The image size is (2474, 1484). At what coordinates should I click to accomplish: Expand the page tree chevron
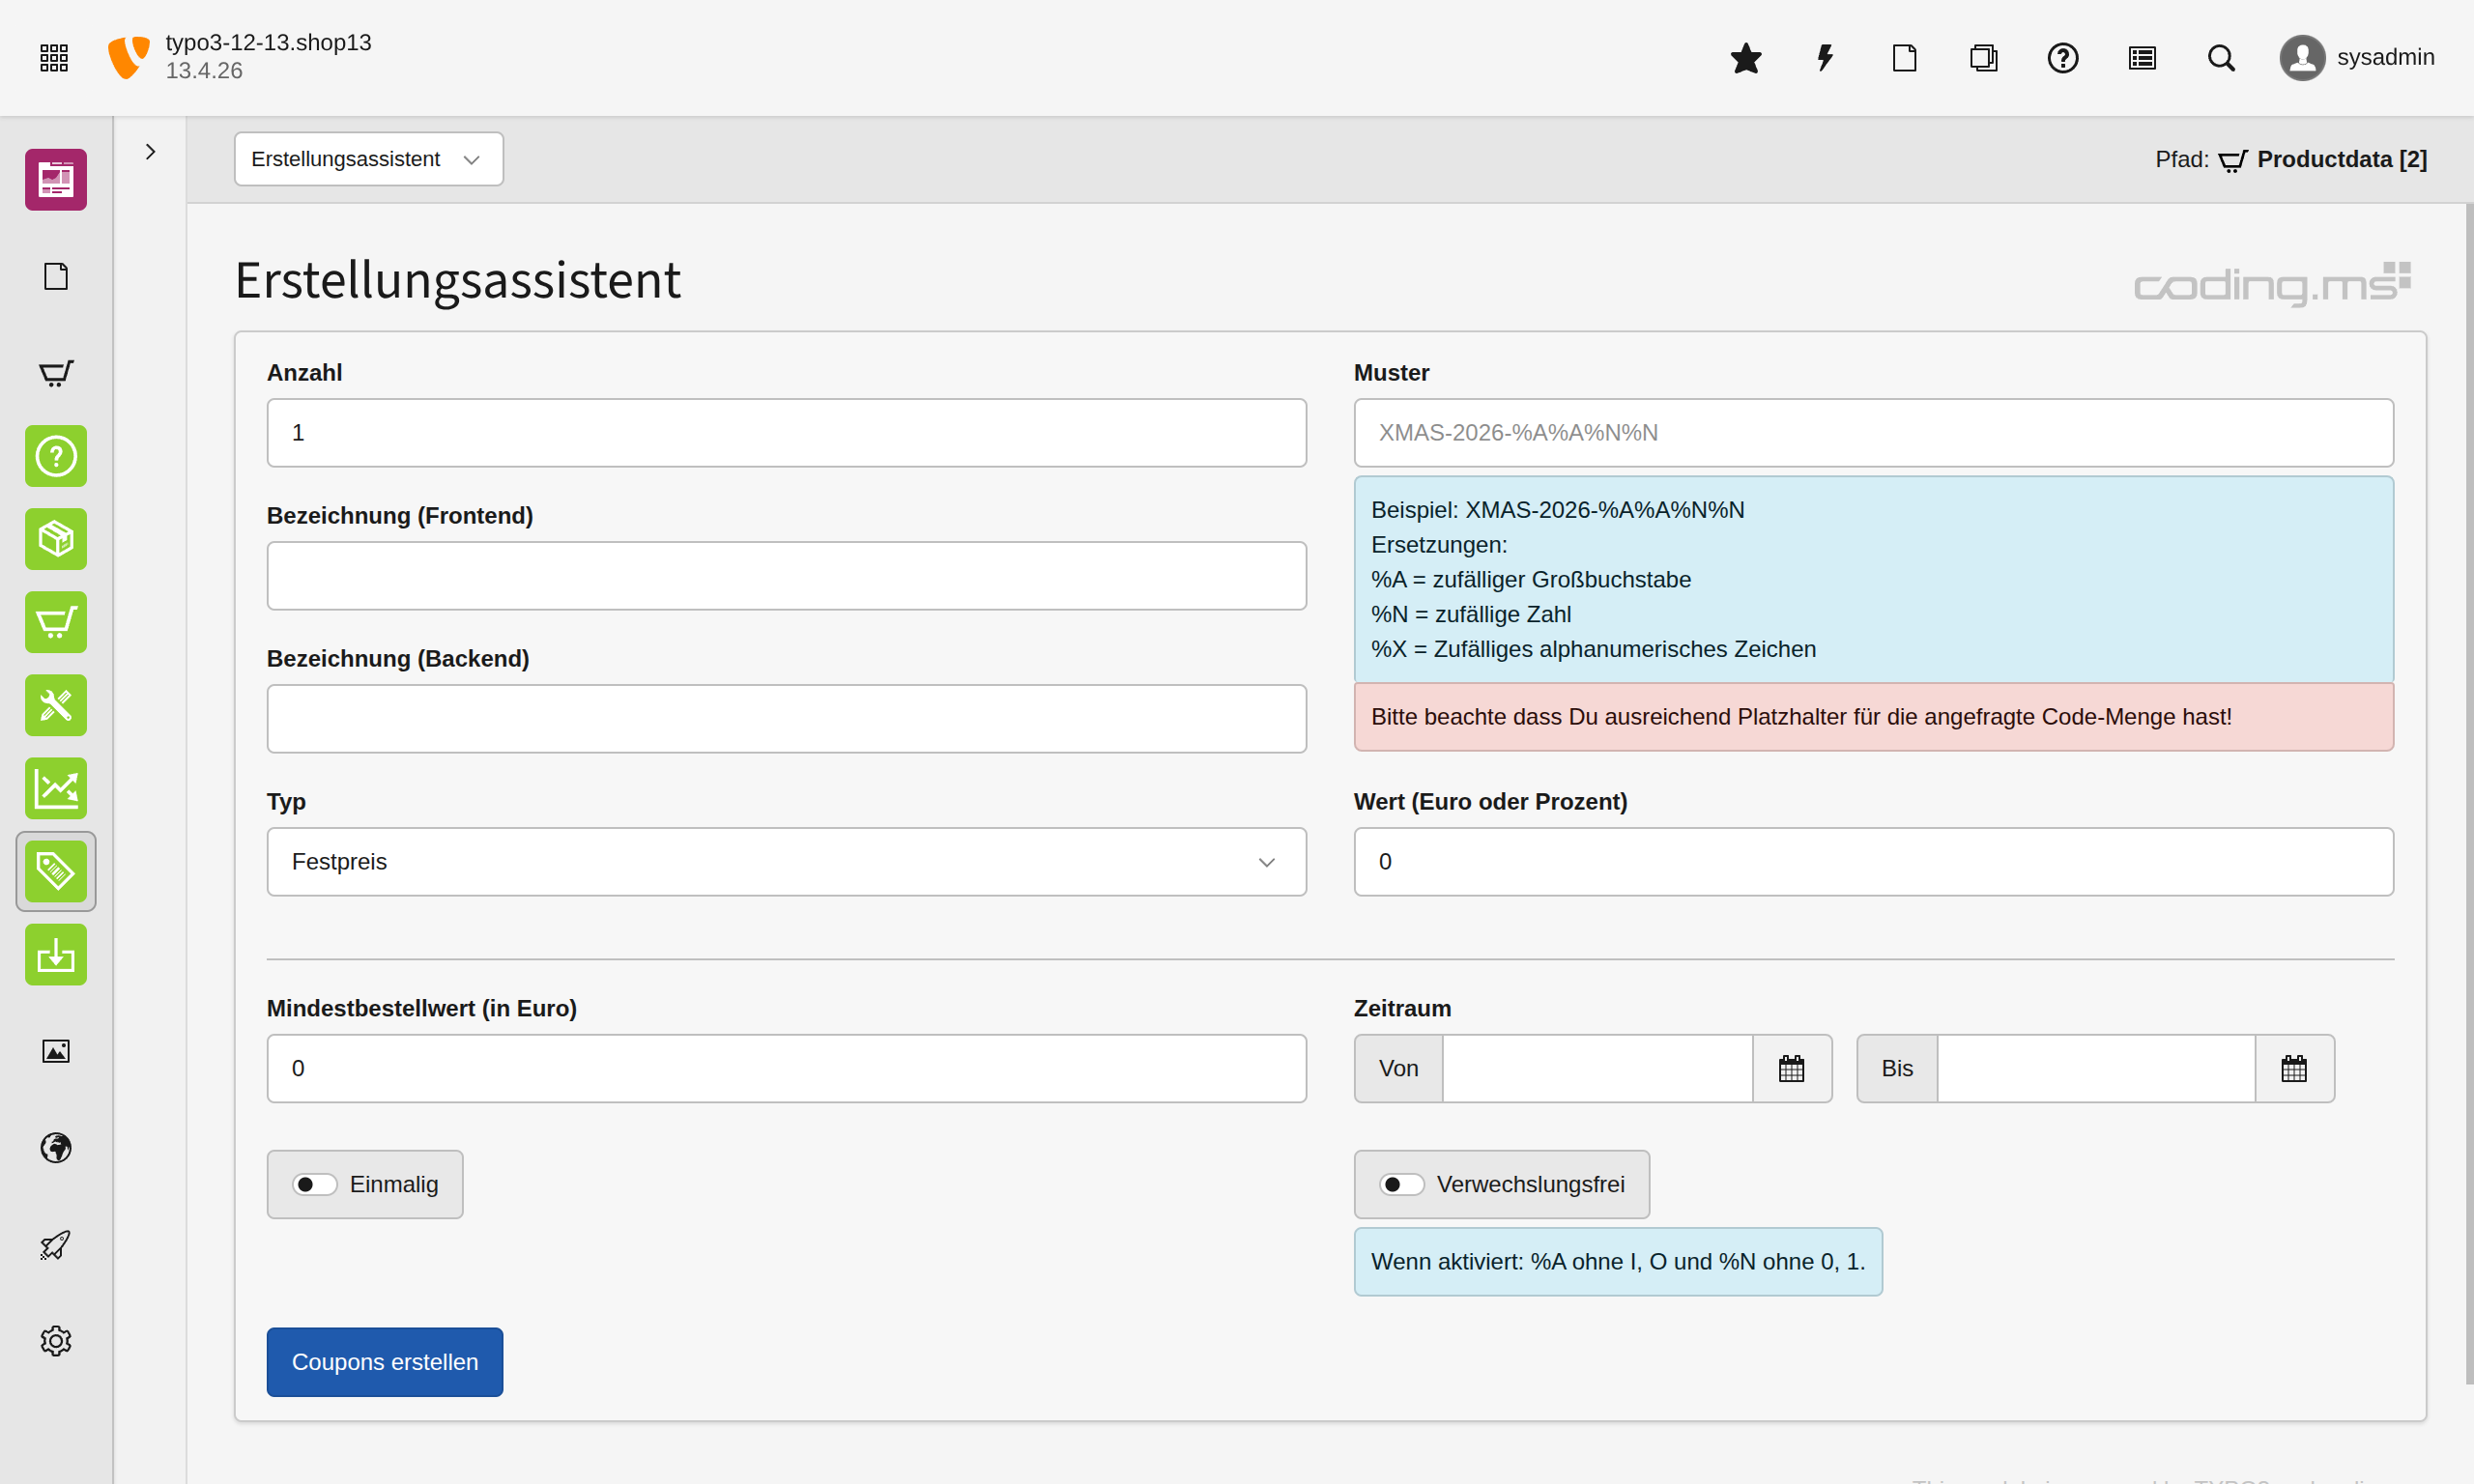click(x=150, y=152)
